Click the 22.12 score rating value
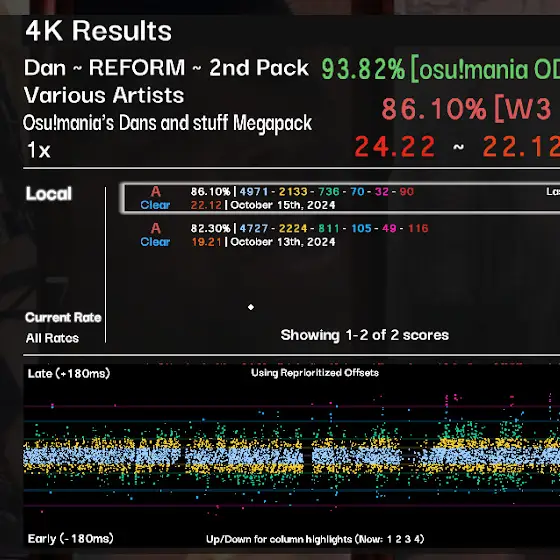 point(206,205)
